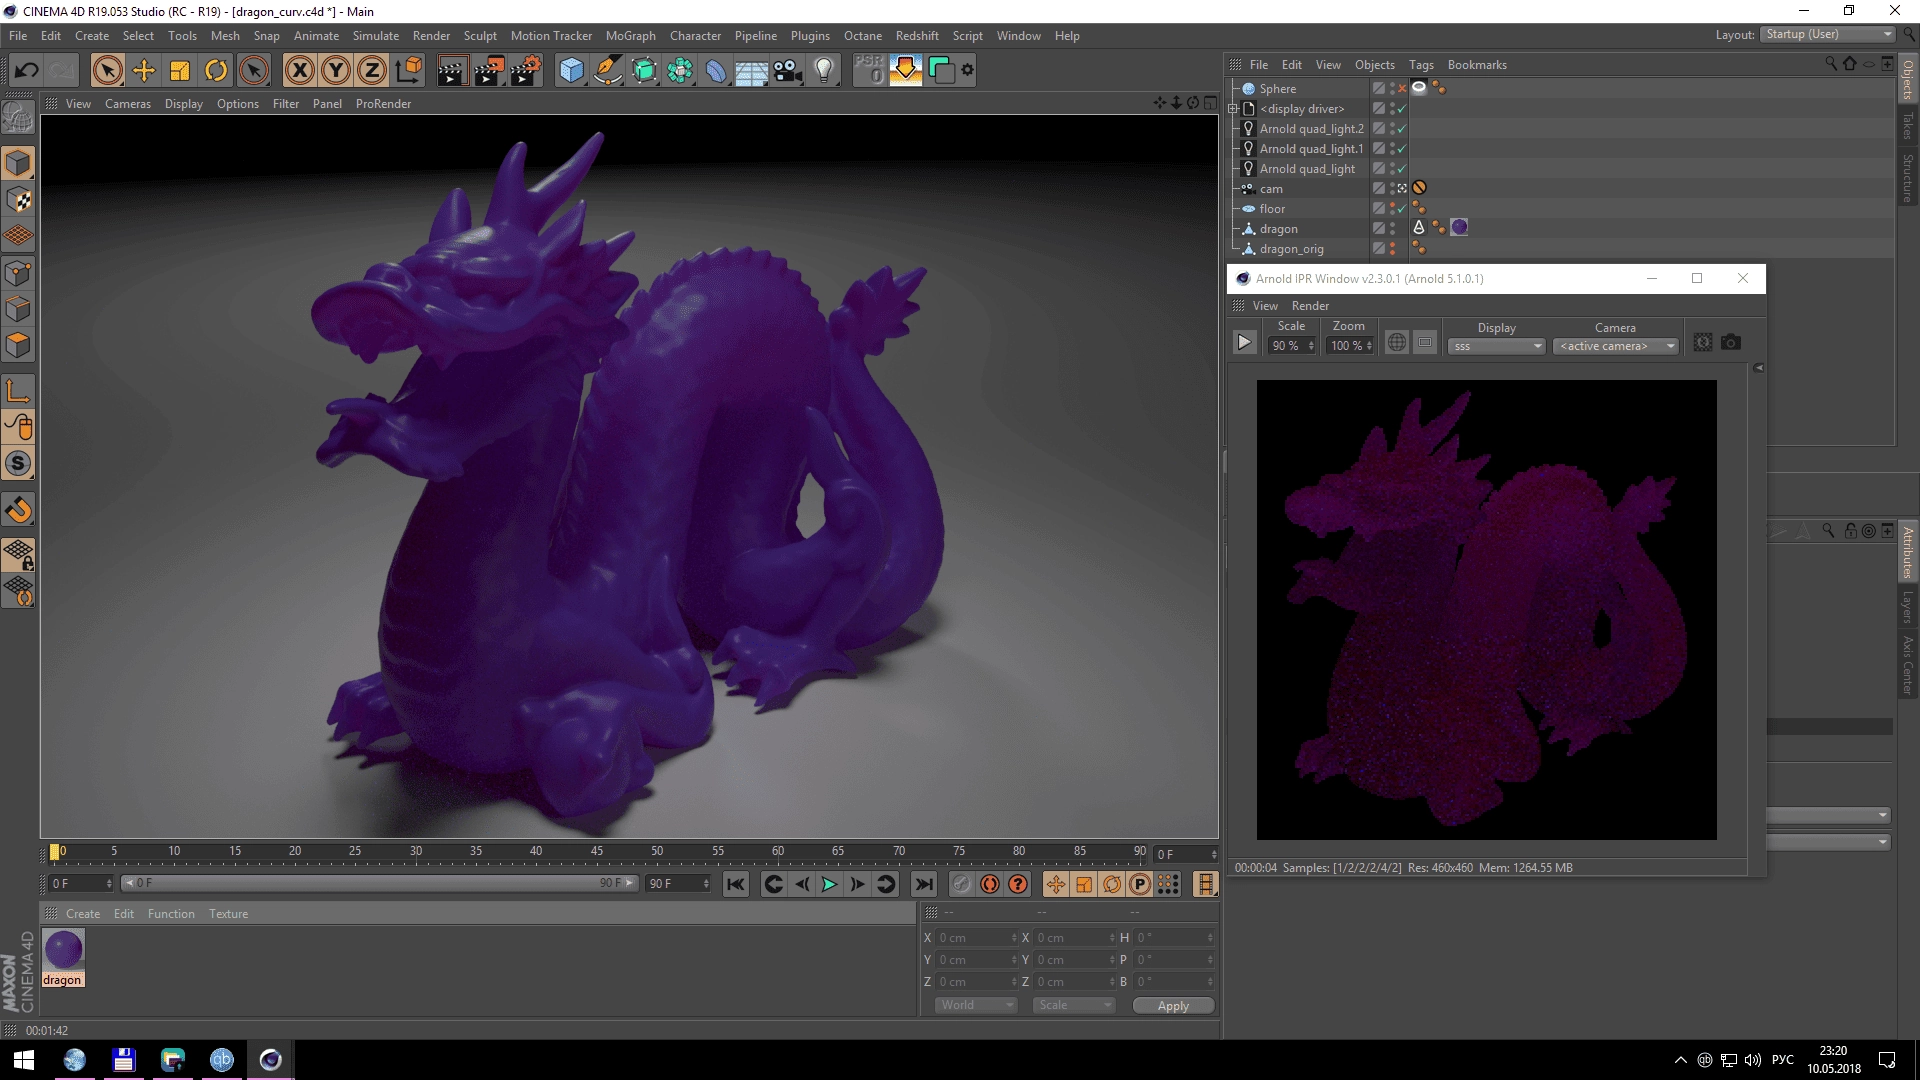This screenshot has width=1920, height=1080.
Task: Toggle Y axis lock
Action: [x=336, y=70]
